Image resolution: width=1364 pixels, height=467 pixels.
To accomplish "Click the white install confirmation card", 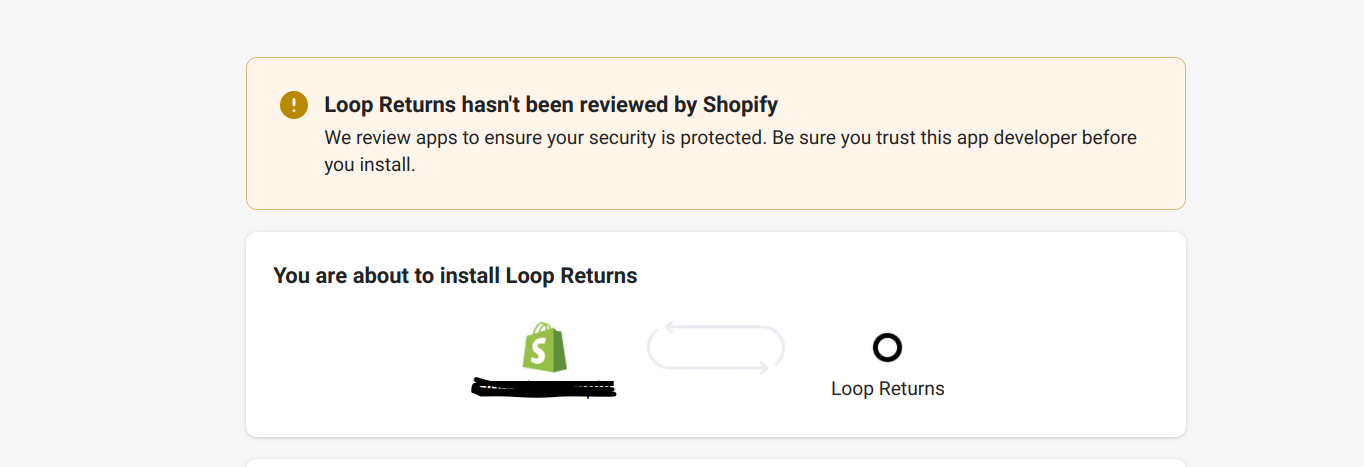I will pos(716,334).
